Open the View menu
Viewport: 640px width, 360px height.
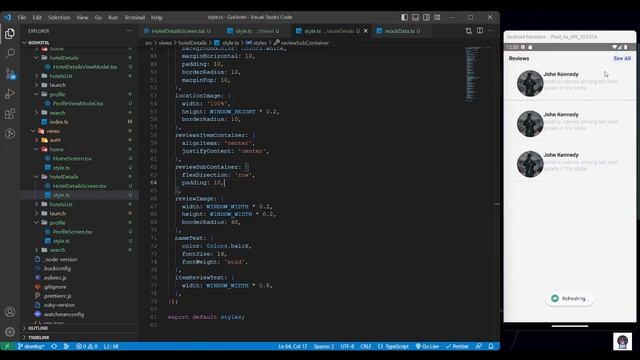(x=82, y=18)
